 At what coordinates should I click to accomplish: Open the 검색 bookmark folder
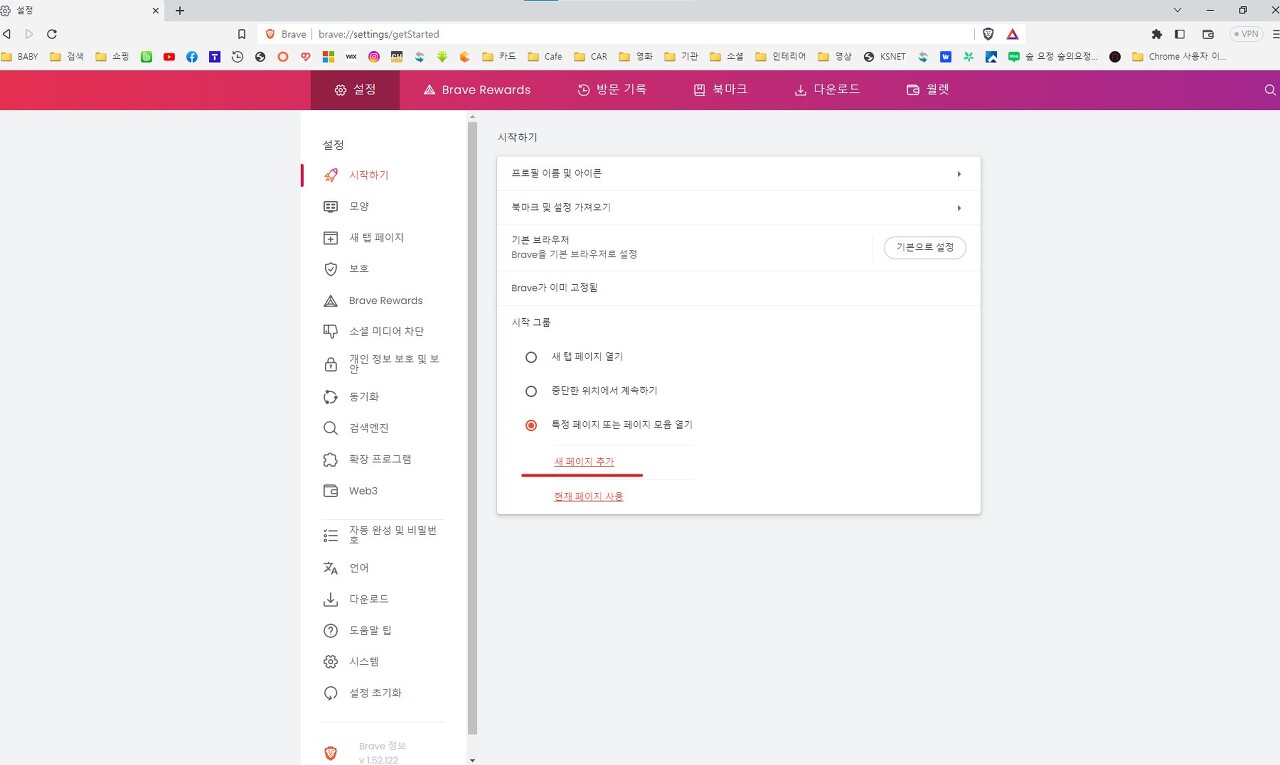coord(66,57)
